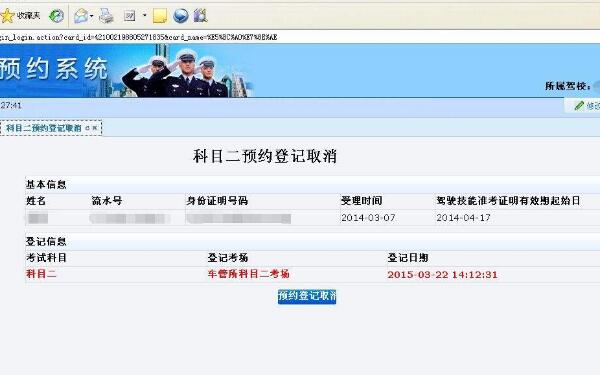Click the 2015-03-22 14:12:31 registration date
The width and height of the screenshot is (600, 375).
442,275
